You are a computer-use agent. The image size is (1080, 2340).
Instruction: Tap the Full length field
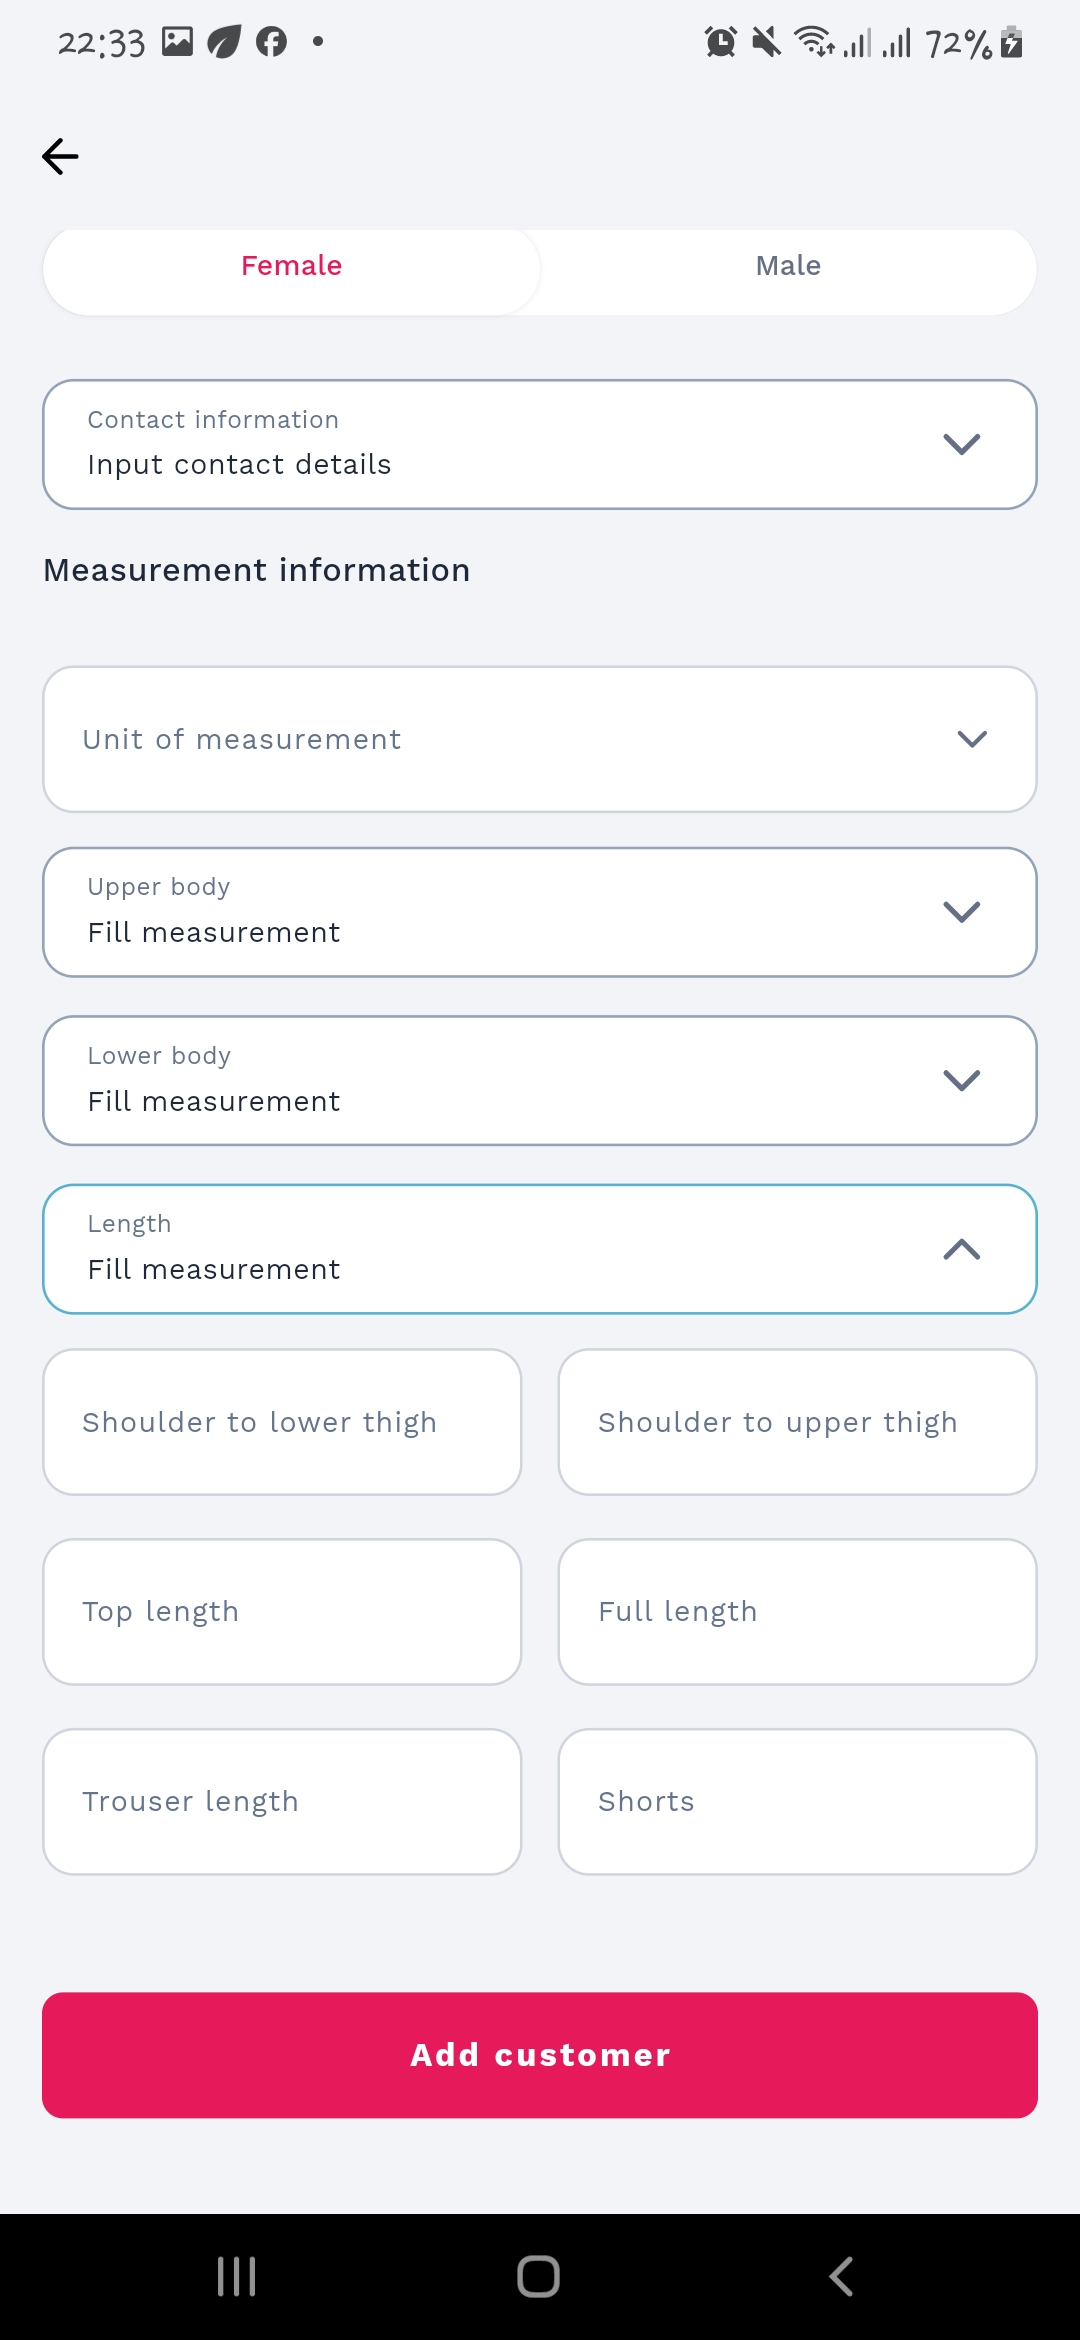click(798, 1612)
